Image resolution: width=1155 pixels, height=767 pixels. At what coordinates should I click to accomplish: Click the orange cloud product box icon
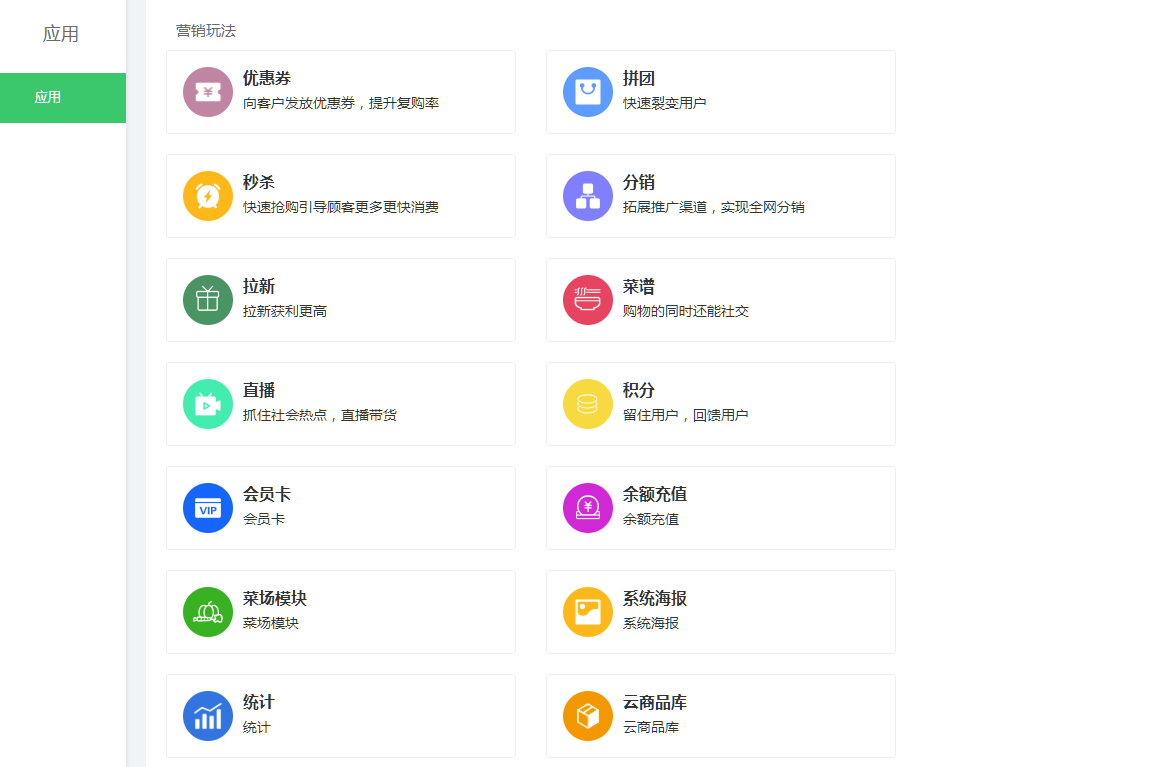click(x=588, y=716)
